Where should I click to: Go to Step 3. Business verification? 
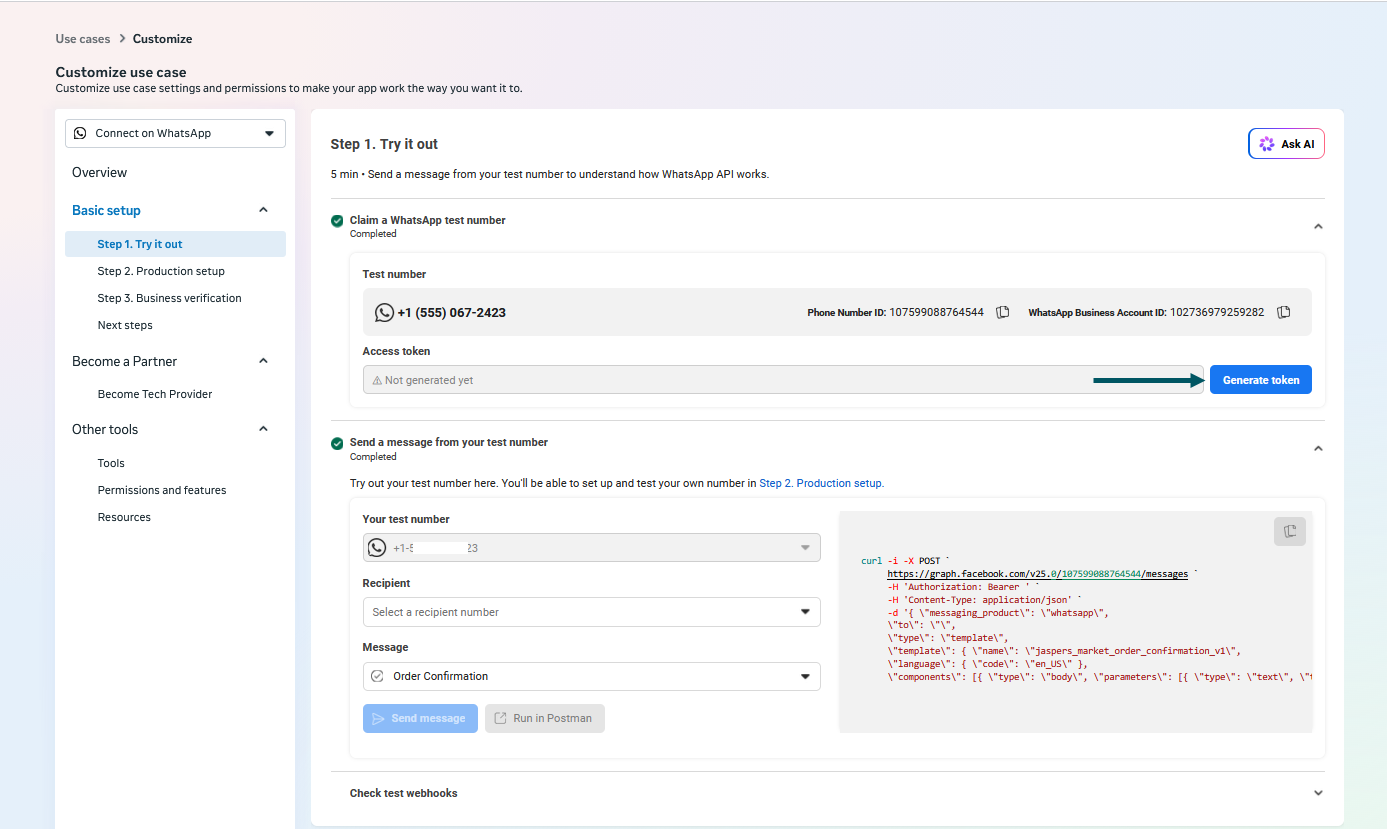(x=170, y=298)
